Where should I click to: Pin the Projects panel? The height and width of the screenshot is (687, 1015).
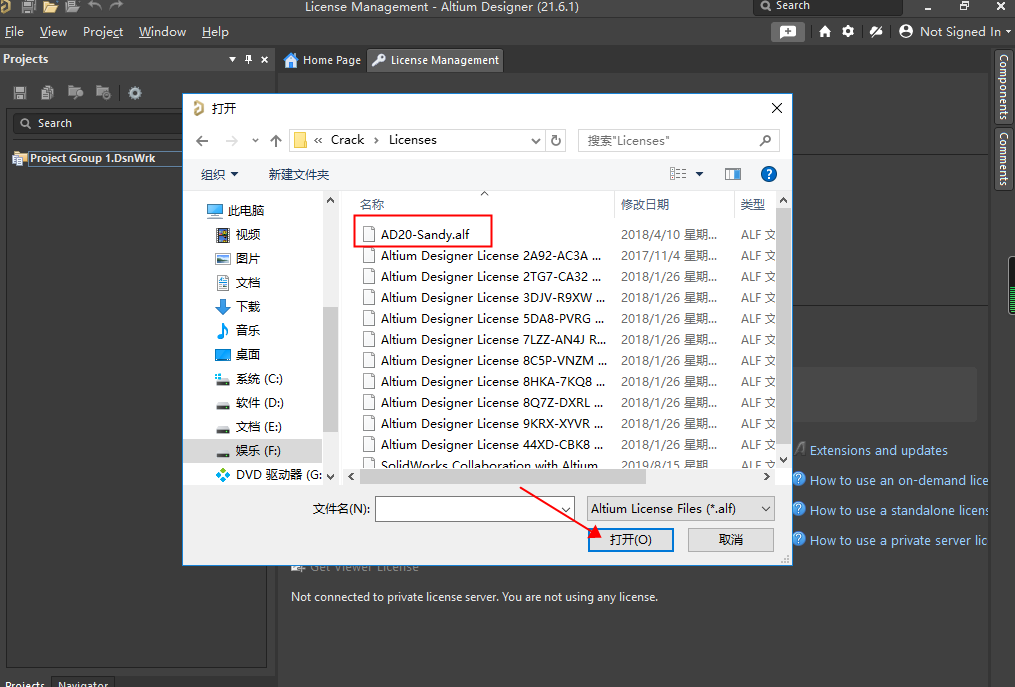click(x=248, y=60)
